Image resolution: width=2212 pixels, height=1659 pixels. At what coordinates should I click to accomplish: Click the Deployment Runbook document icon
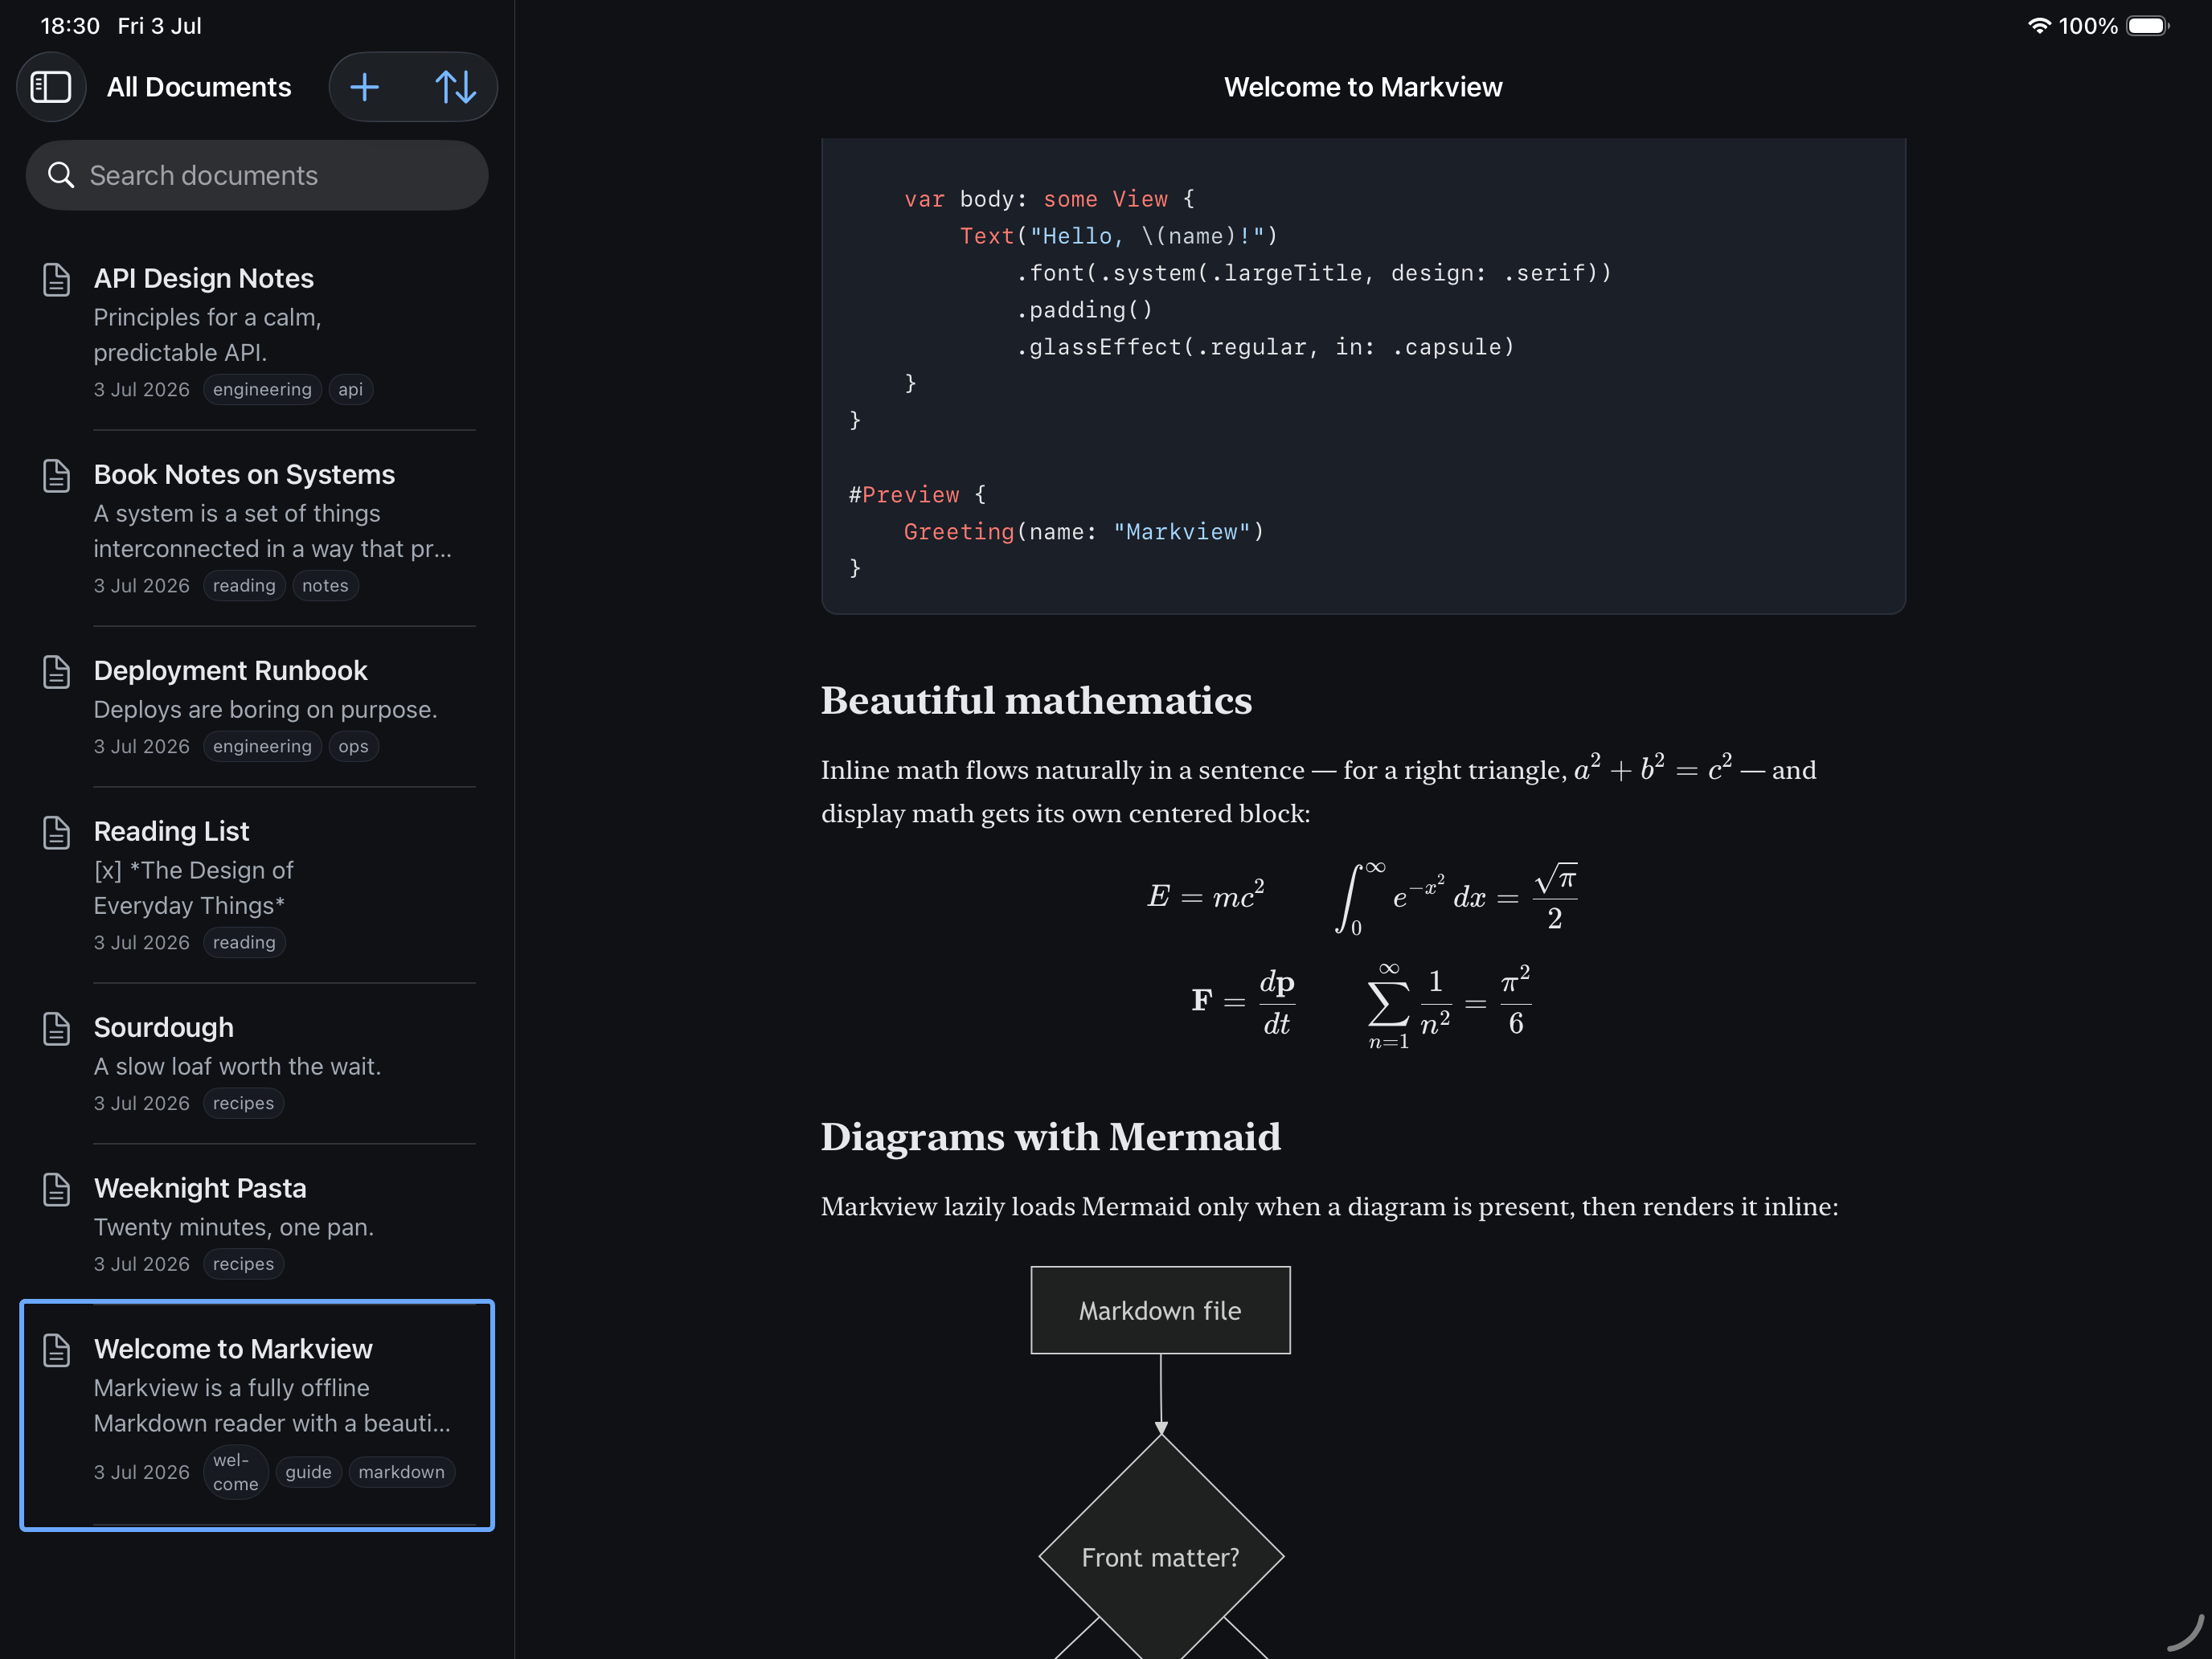pyautogui.click(x=57, y=671)
